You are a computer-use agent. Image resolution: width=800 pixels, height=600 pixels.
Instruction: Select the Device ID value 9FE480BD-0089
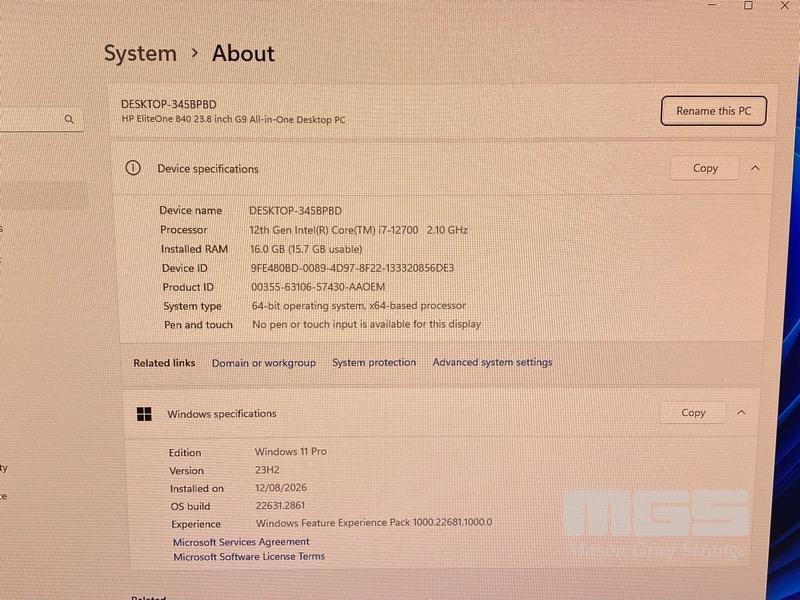tap(352, 268)
